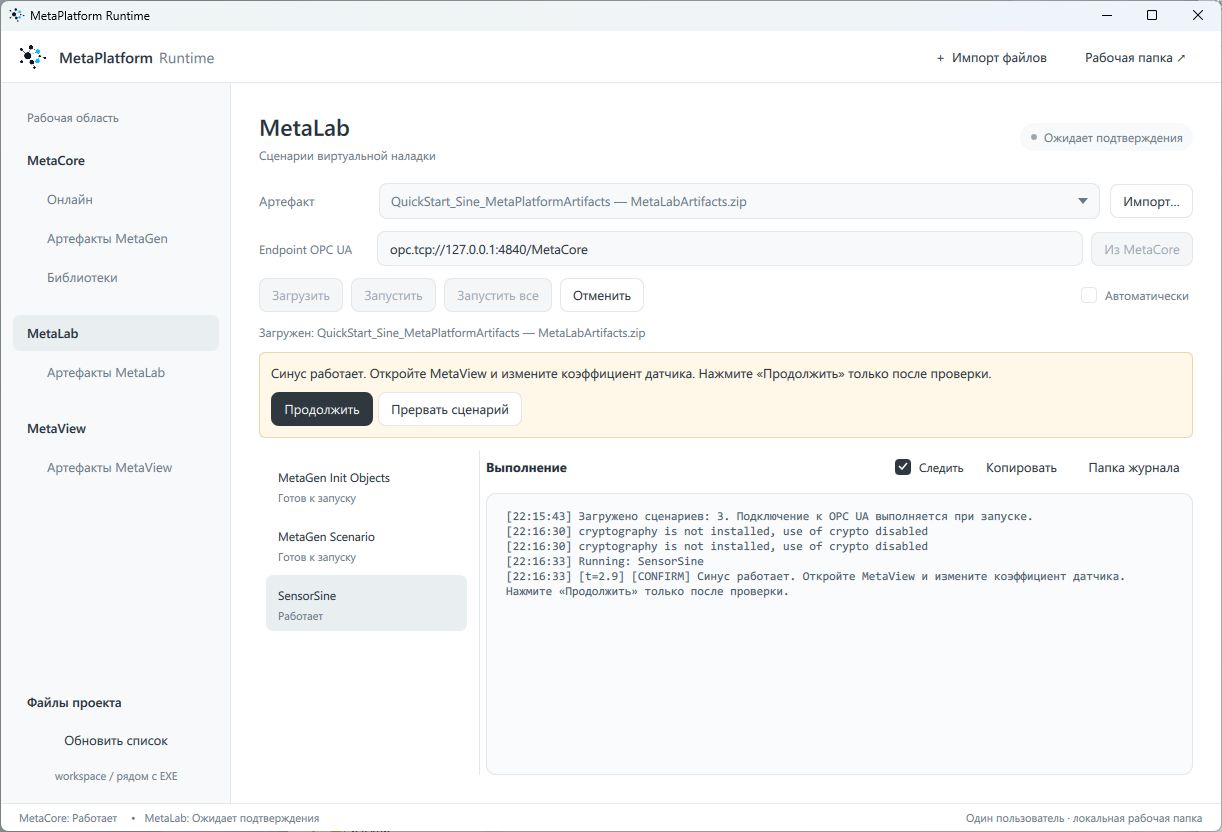Open Артефакты MetaView in sidebar
The width and height of the screenshot is (1222, 832).
[110, 468]
